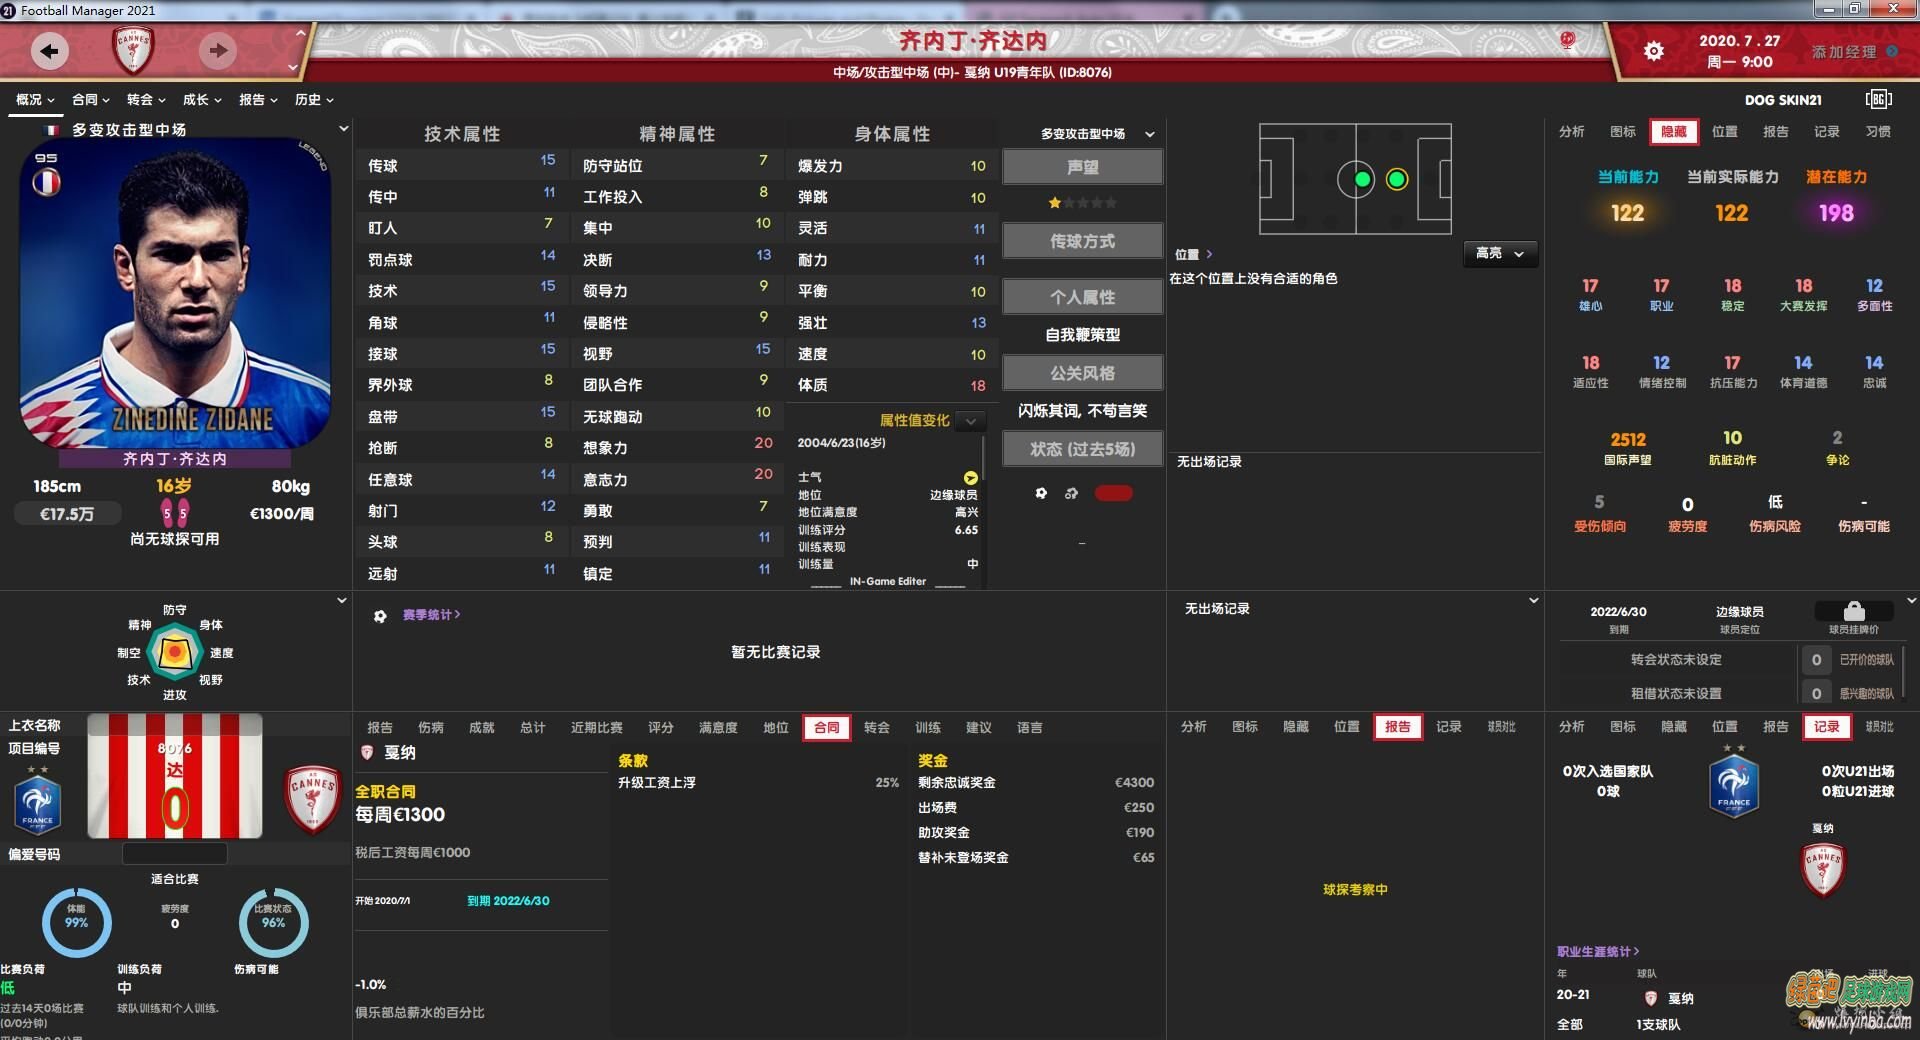Click the yellow morale indicator icon
The height and width of the screenshot is (1040, 1920).
[x=970, y=478]
